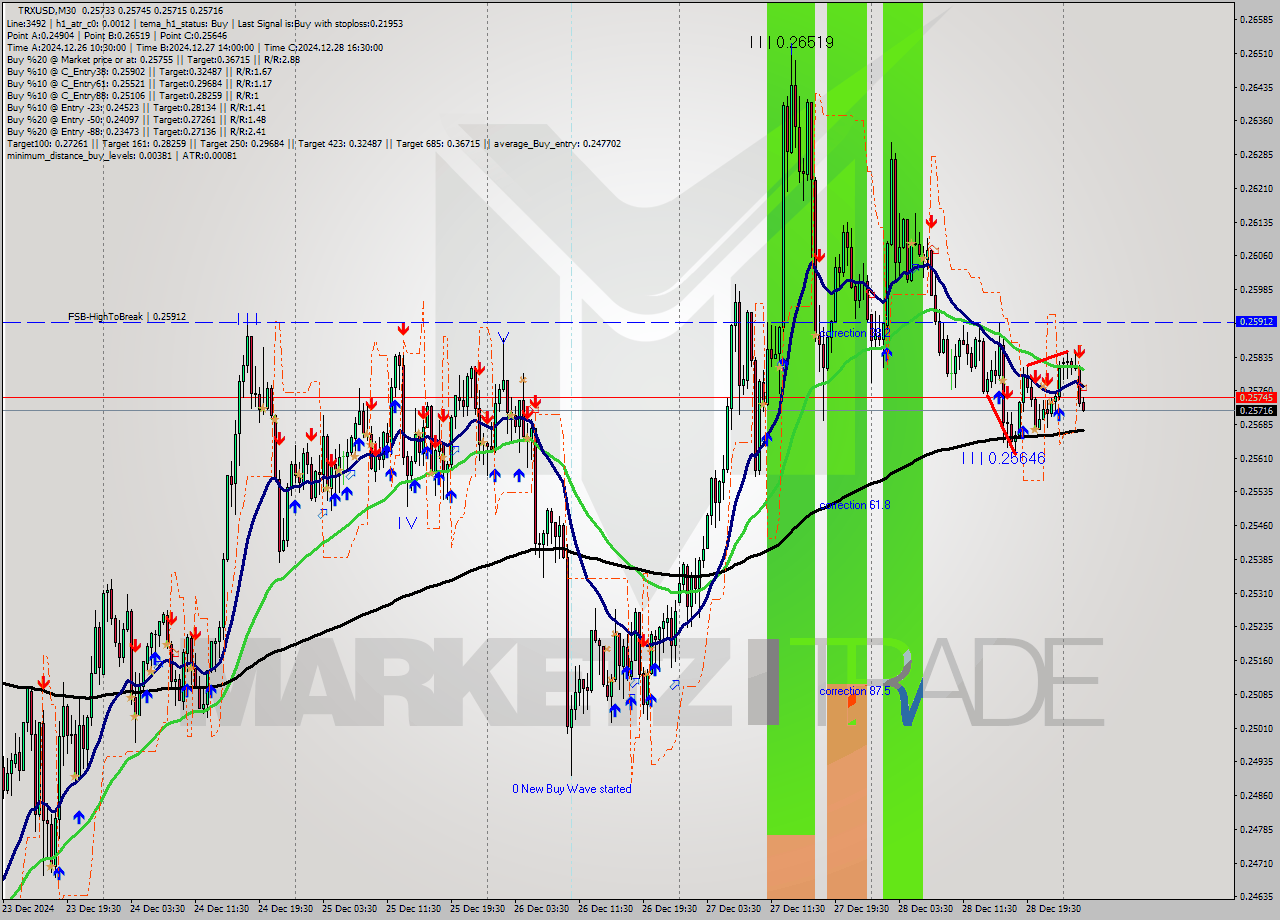Viewport: 1280px width, 920px height.
Task: Select the 0.24785 price axis value
Action: click(1257, 829)
